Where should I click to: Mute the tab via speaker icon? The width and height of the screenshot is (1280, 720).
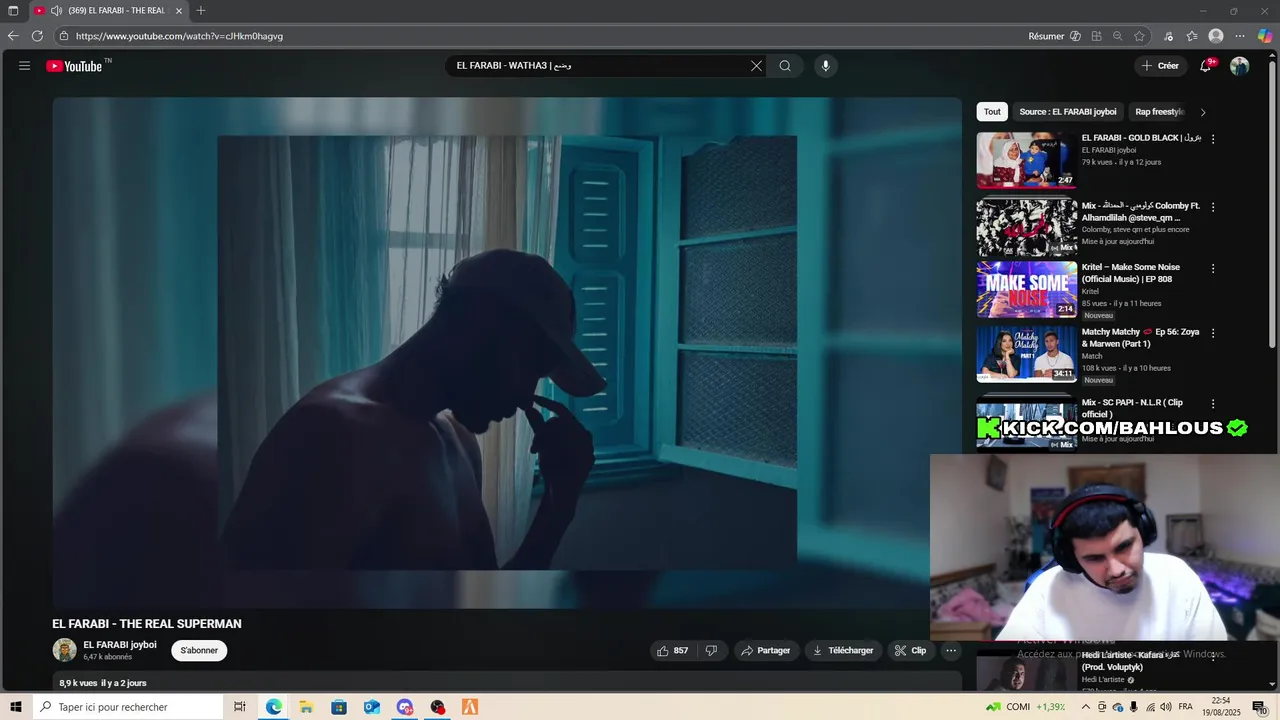click(57, 10)
